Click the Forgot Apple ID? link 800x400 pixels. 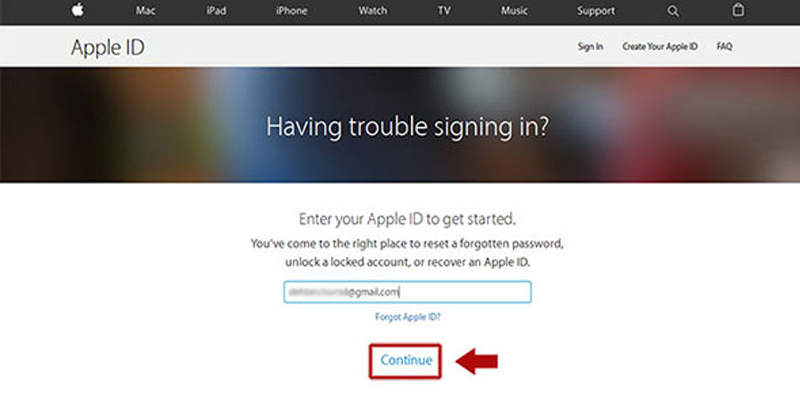point(408,317)
